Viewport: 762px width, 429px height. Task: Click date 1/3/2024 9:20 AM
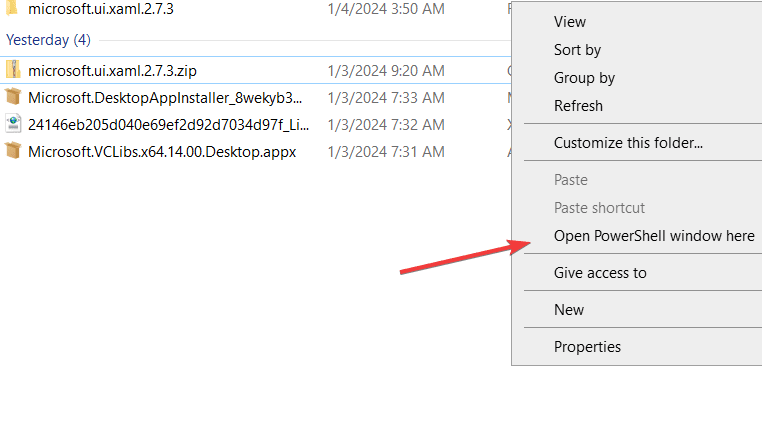coord(386,71)
